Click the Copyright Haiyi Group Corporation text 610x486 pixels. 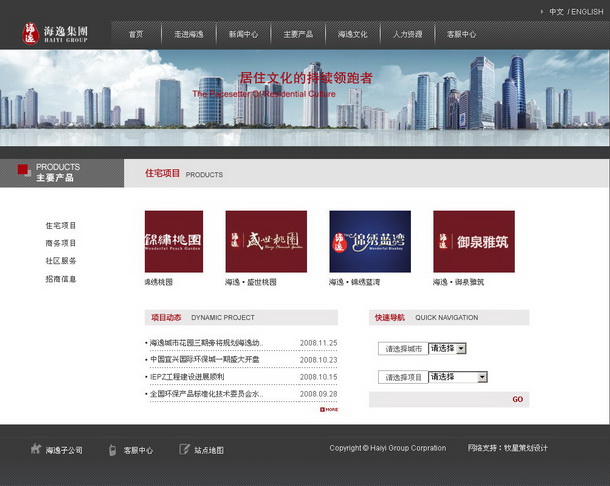(388, 448)
